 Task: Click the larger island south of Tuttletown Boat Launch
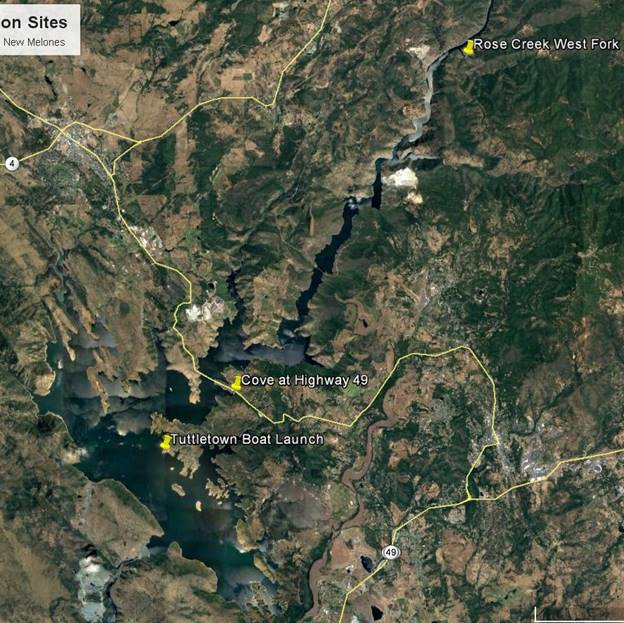coord(178,489)
